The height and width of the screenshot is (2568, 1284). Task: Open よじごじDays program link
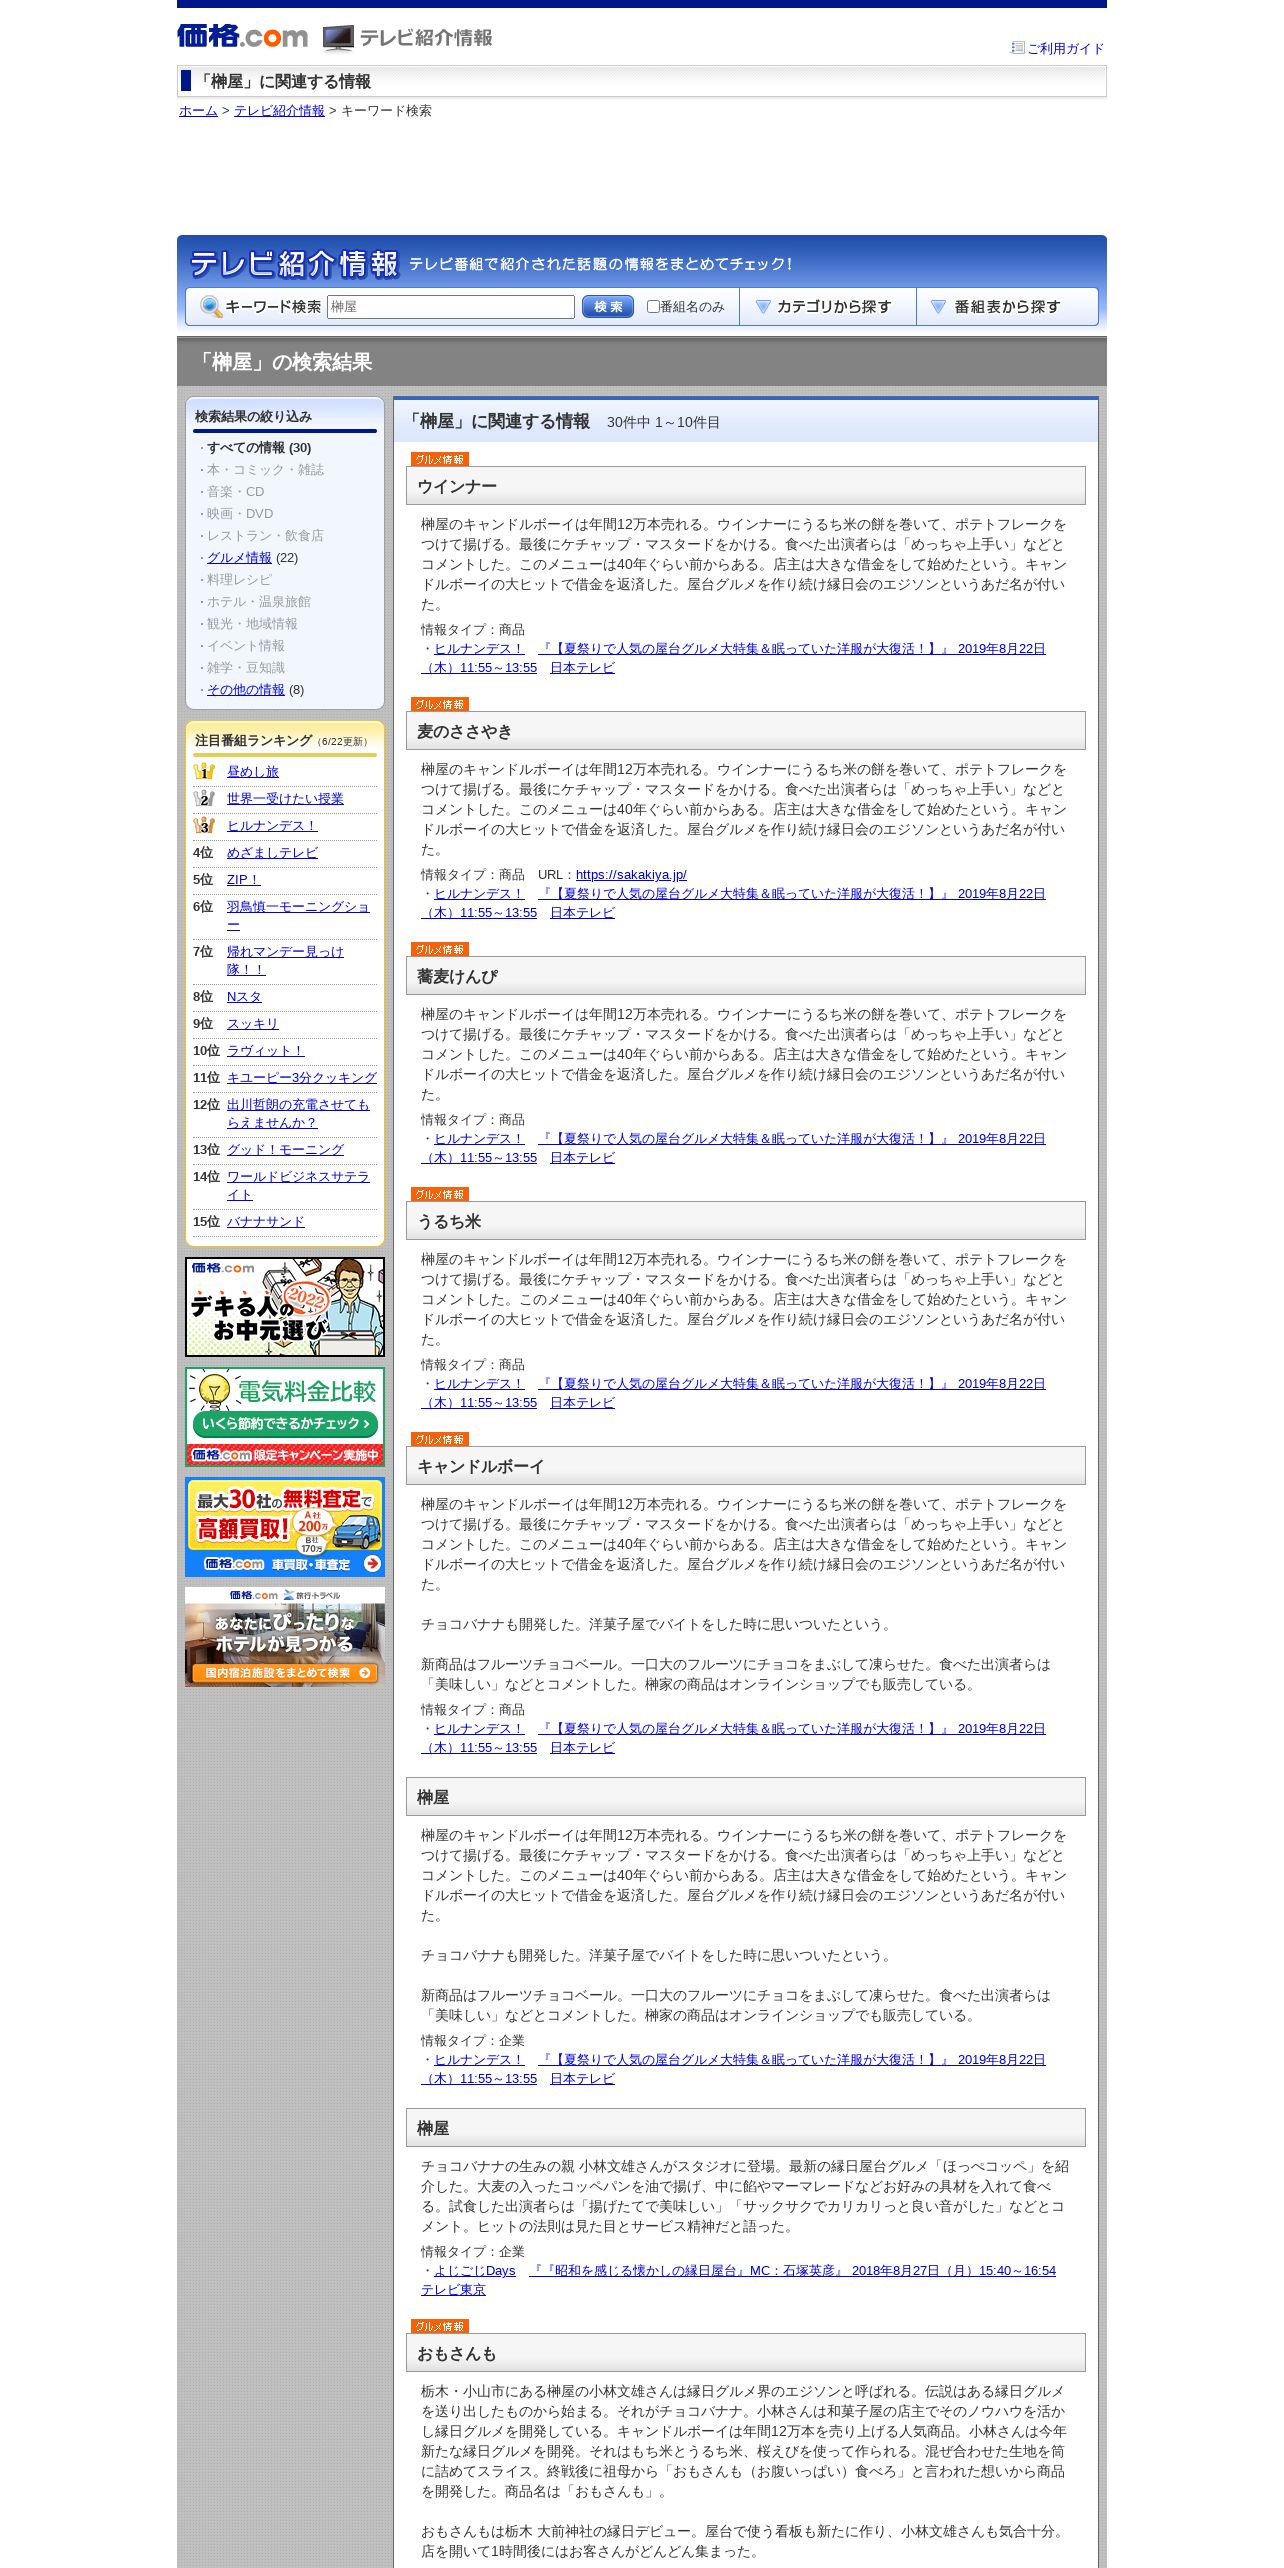[x=474, y=2271]
